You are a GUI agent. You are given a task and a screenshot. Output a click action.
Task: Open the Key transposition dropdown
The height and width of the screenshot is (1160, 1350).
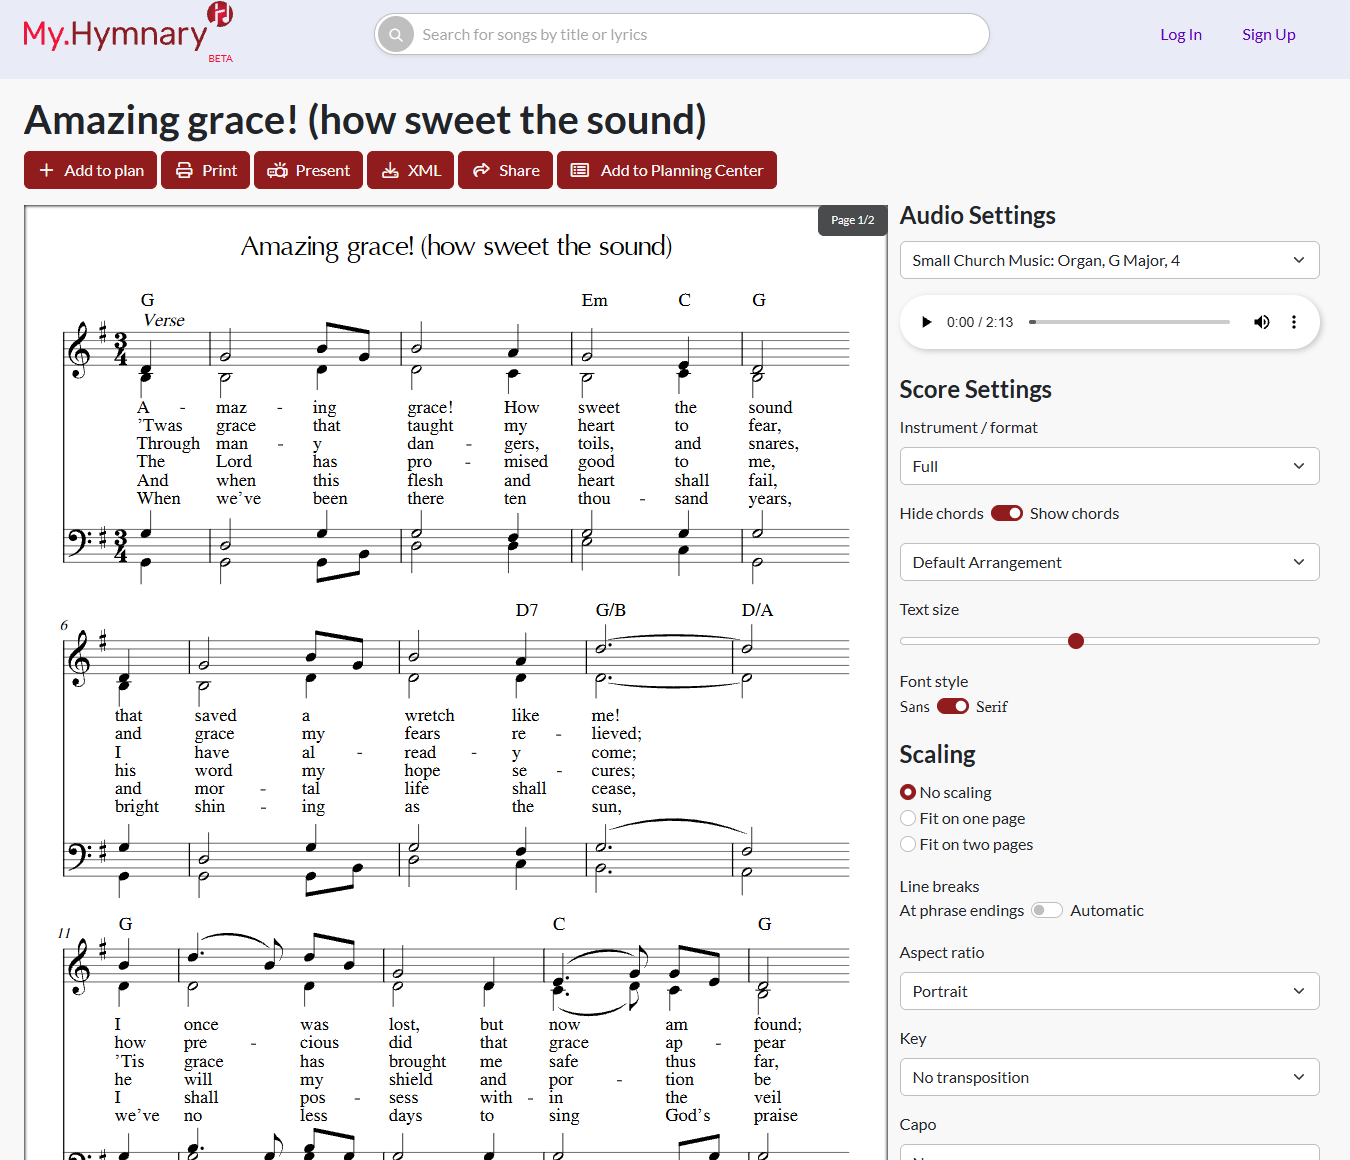click(x=1109, y=1077)
